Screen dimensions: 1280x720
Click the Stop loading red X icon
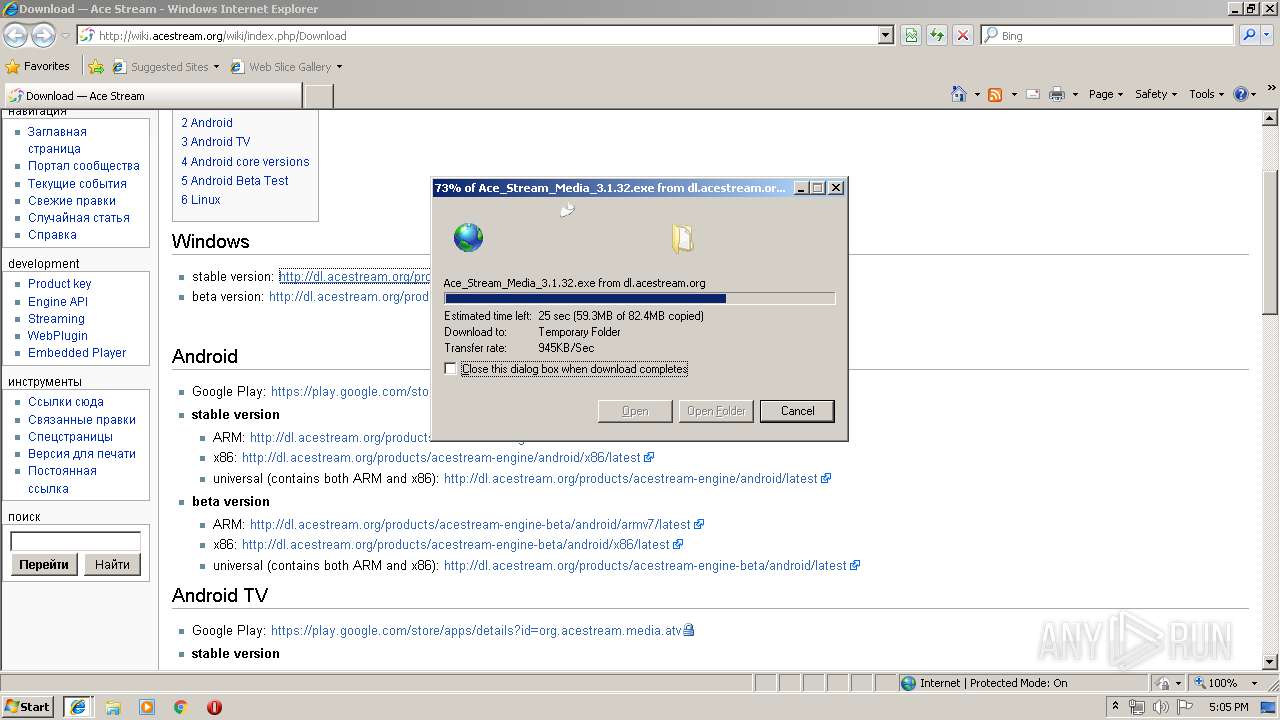962,35
